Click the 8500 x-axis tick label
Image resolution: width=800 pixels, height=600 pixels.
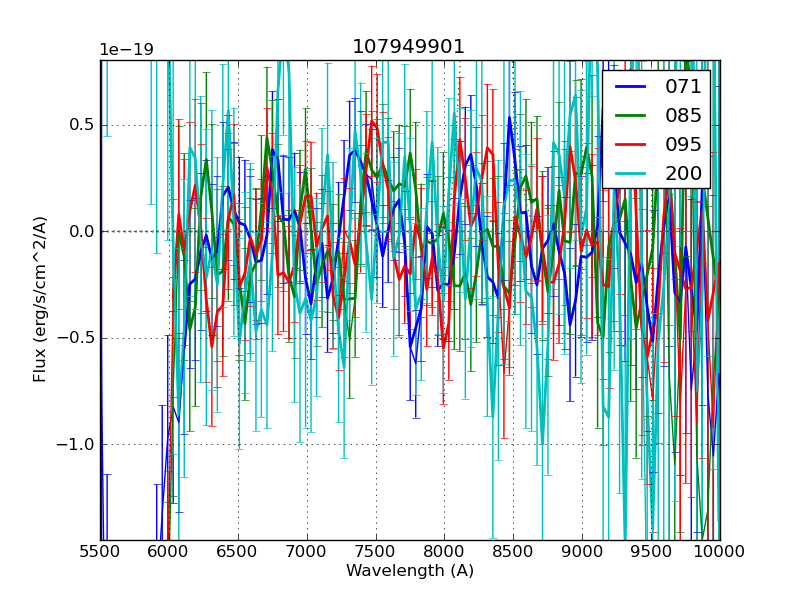click(x=513, y=551)
